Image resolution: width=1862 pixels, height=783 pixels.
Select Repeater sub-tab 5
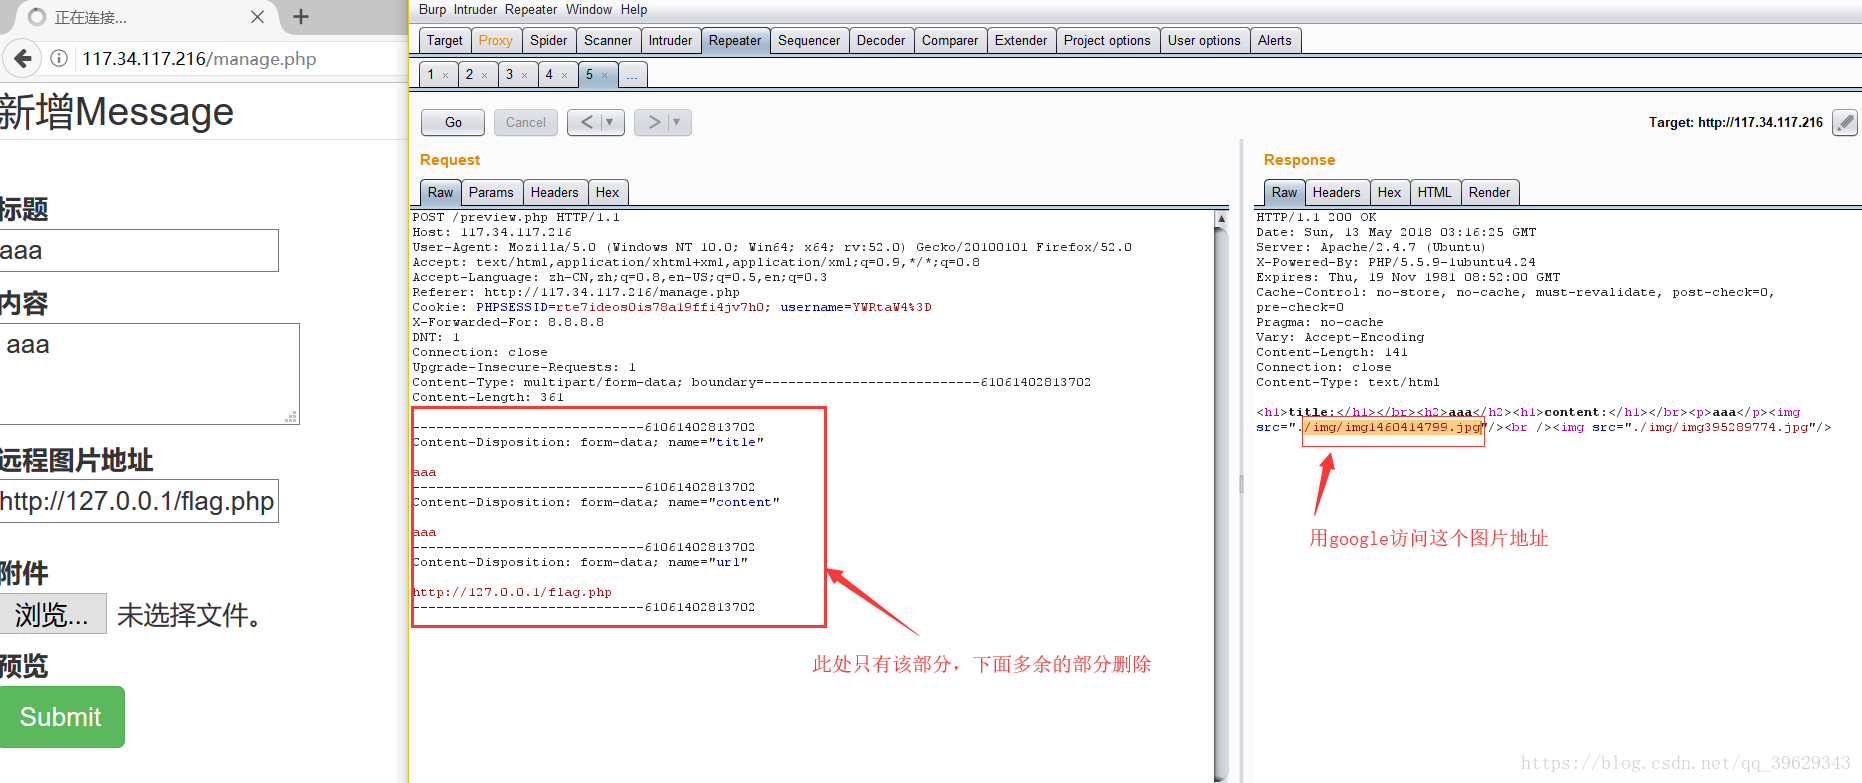coord(589,75)
